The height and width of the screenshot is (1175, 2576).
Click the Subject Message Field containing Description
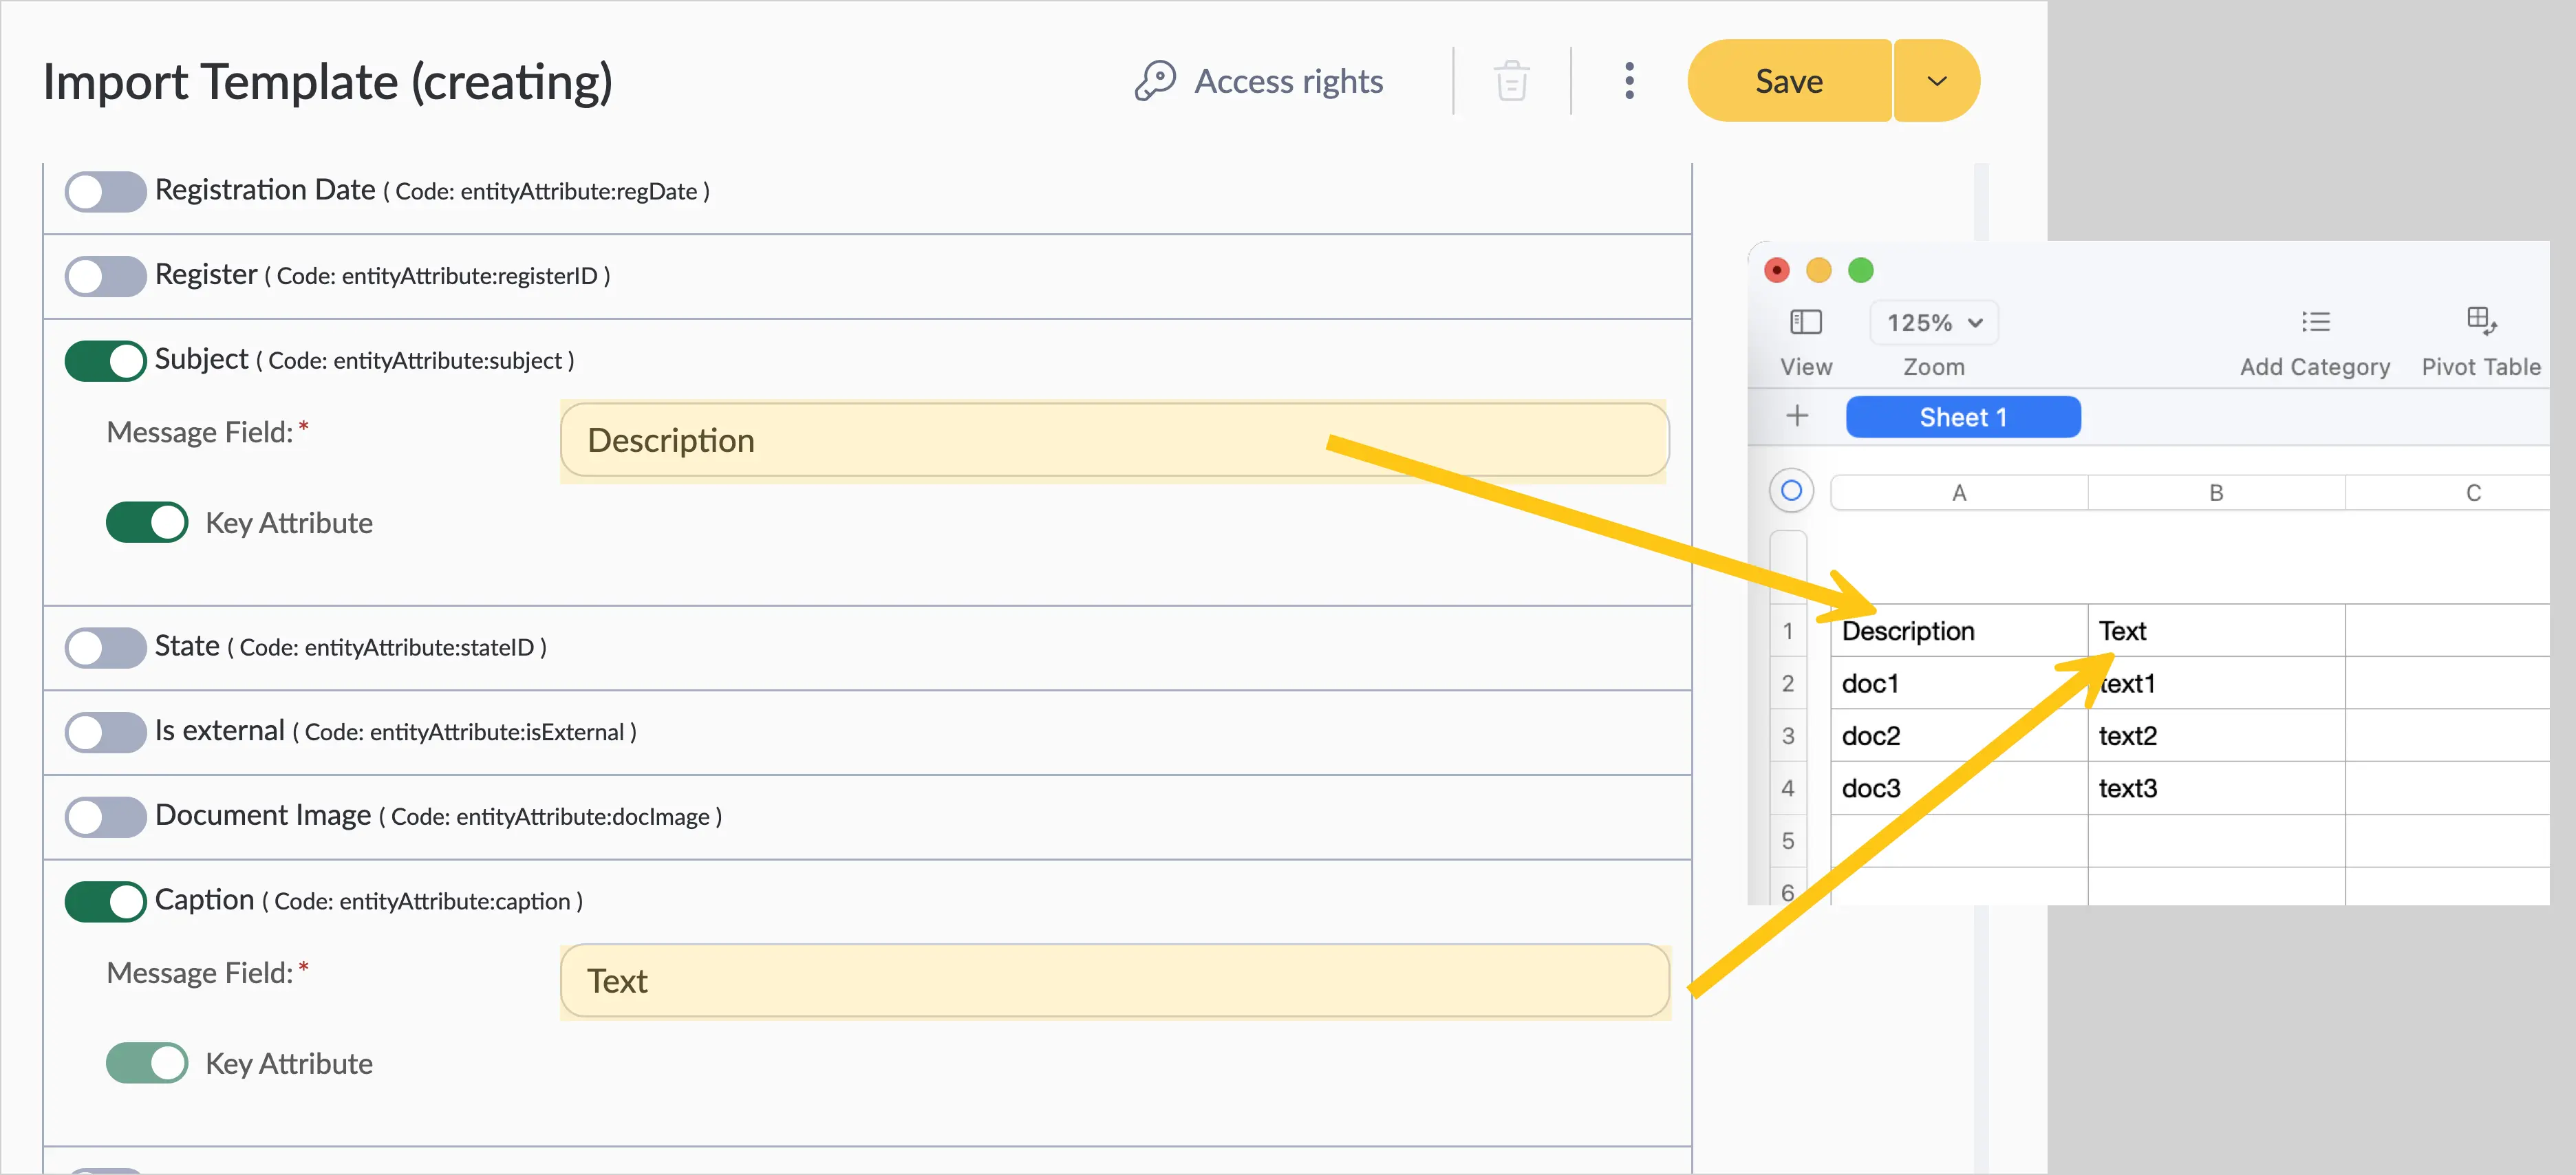[x=1114, y=440]
